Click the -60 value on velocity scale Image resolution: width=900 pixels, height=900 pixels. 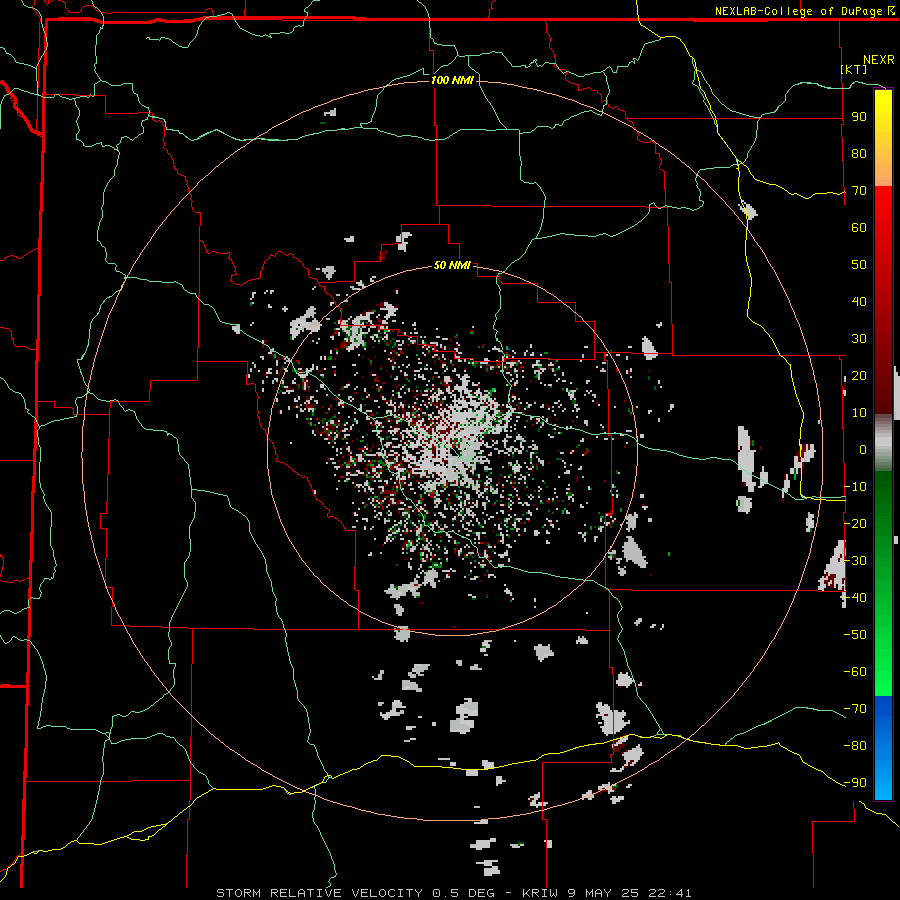(x=855, y=672)
